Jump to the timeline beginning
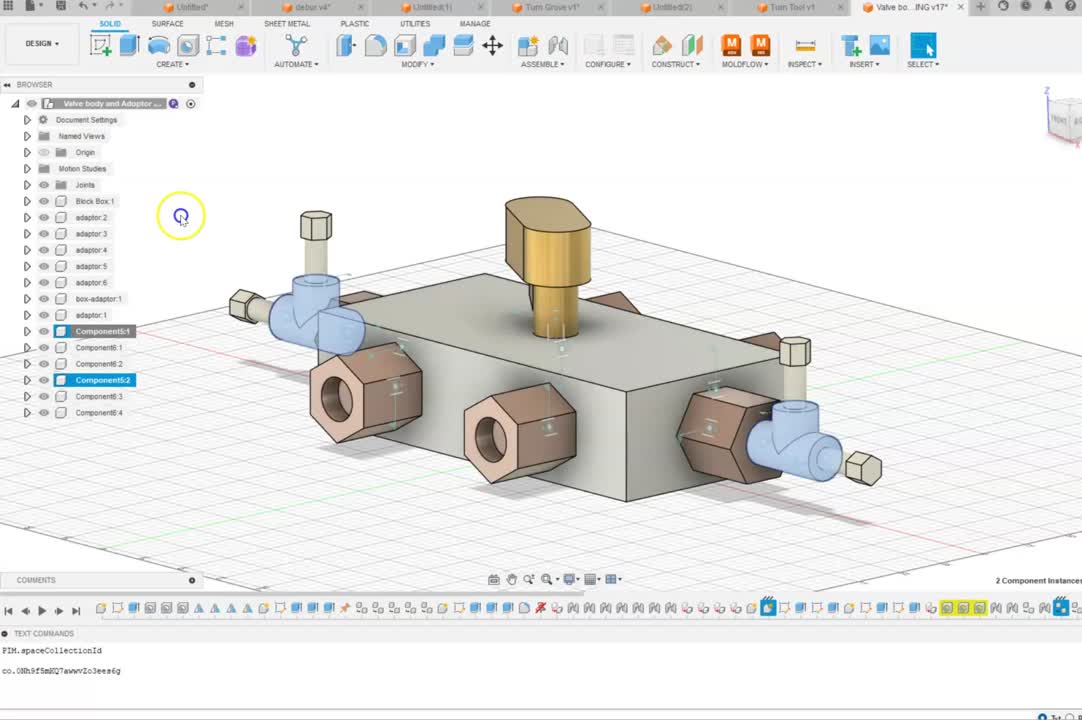 coord(8,611)
